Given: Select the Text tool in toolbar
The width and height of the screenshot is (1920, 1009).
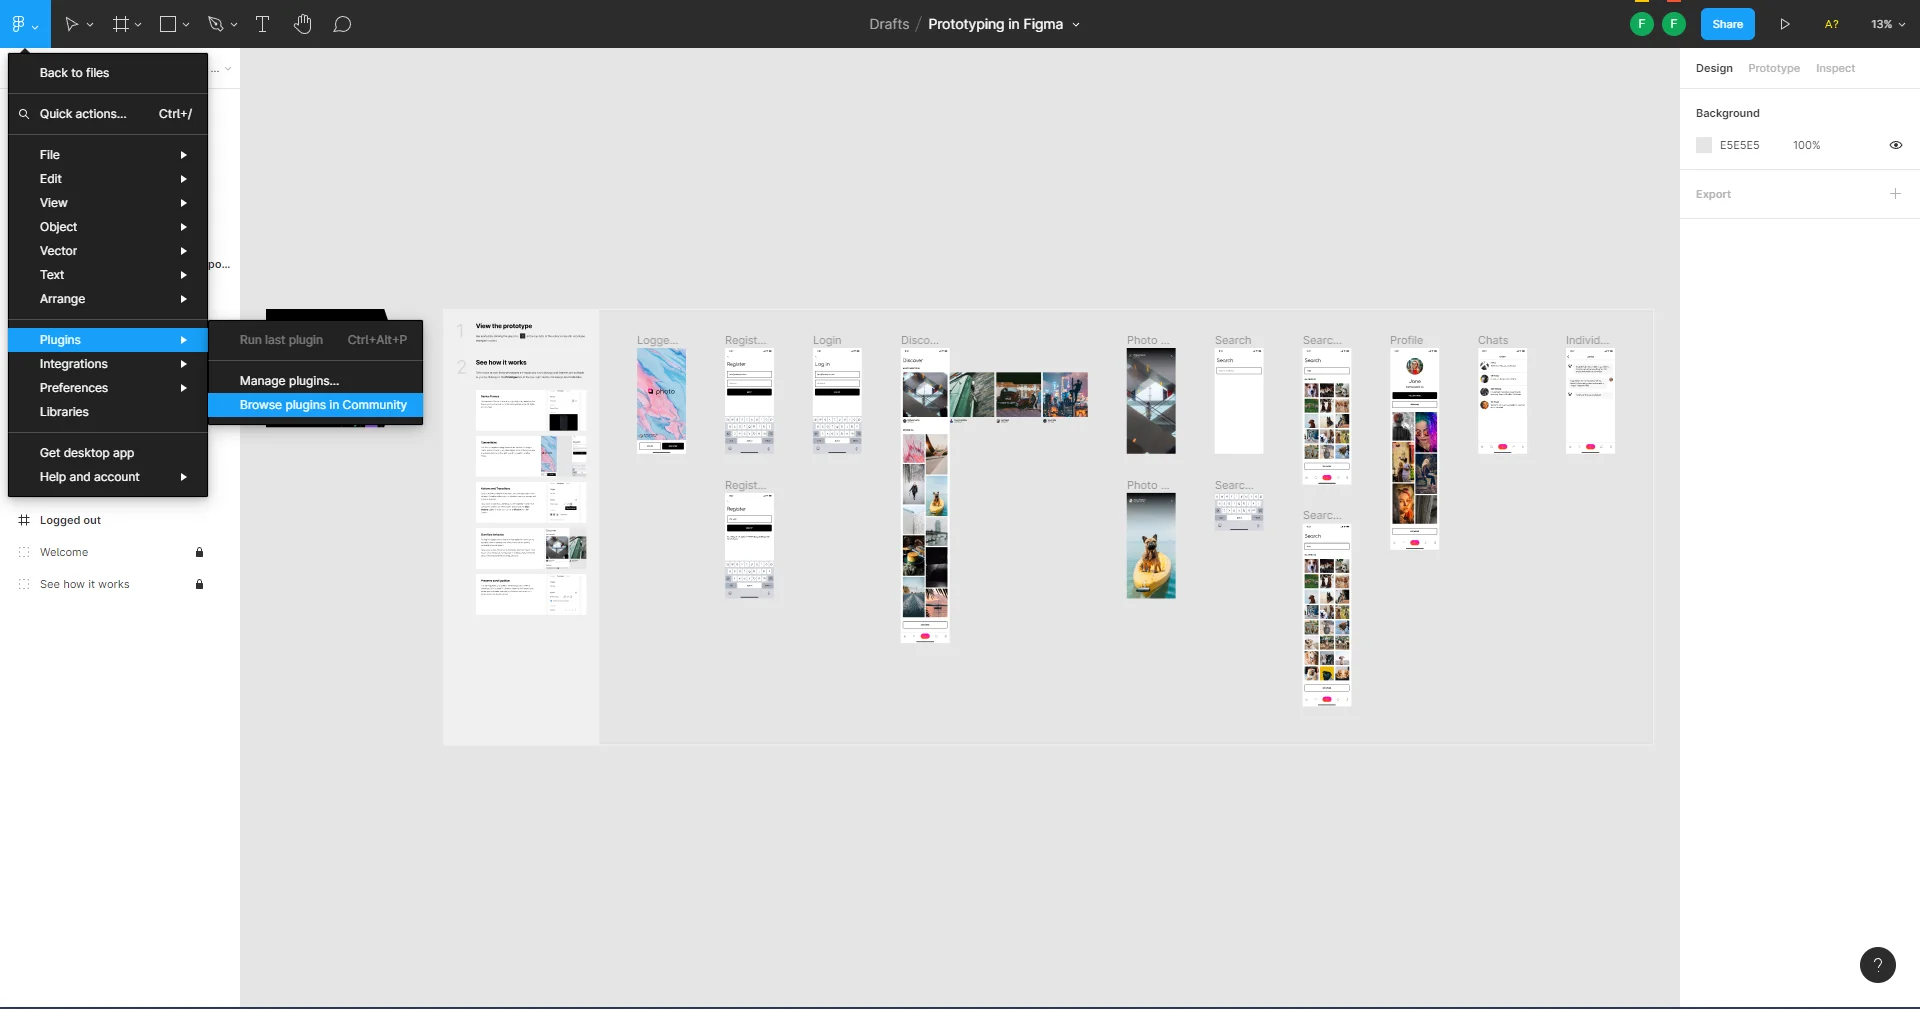Looking at the screenshot, I should 262,24.
